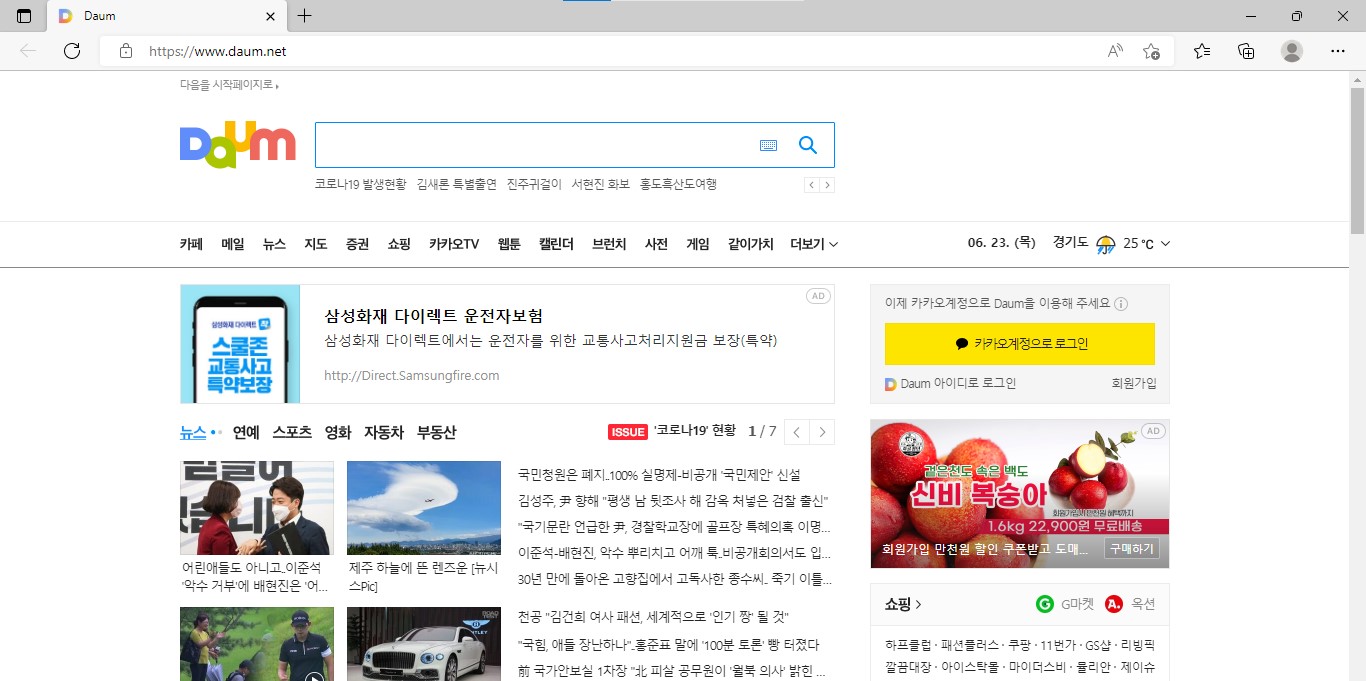Screen dimensions: 1366x681
Task: Click the browser address bar URL
Action: 218,51
